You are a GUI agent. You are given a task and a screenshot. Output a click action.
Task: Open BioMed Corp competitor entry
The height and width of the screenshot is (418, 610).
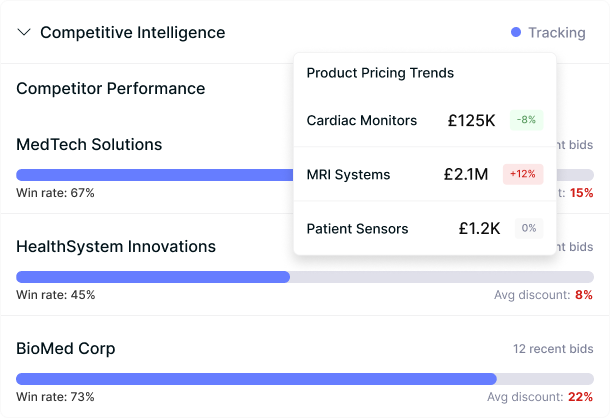[66, 349]
